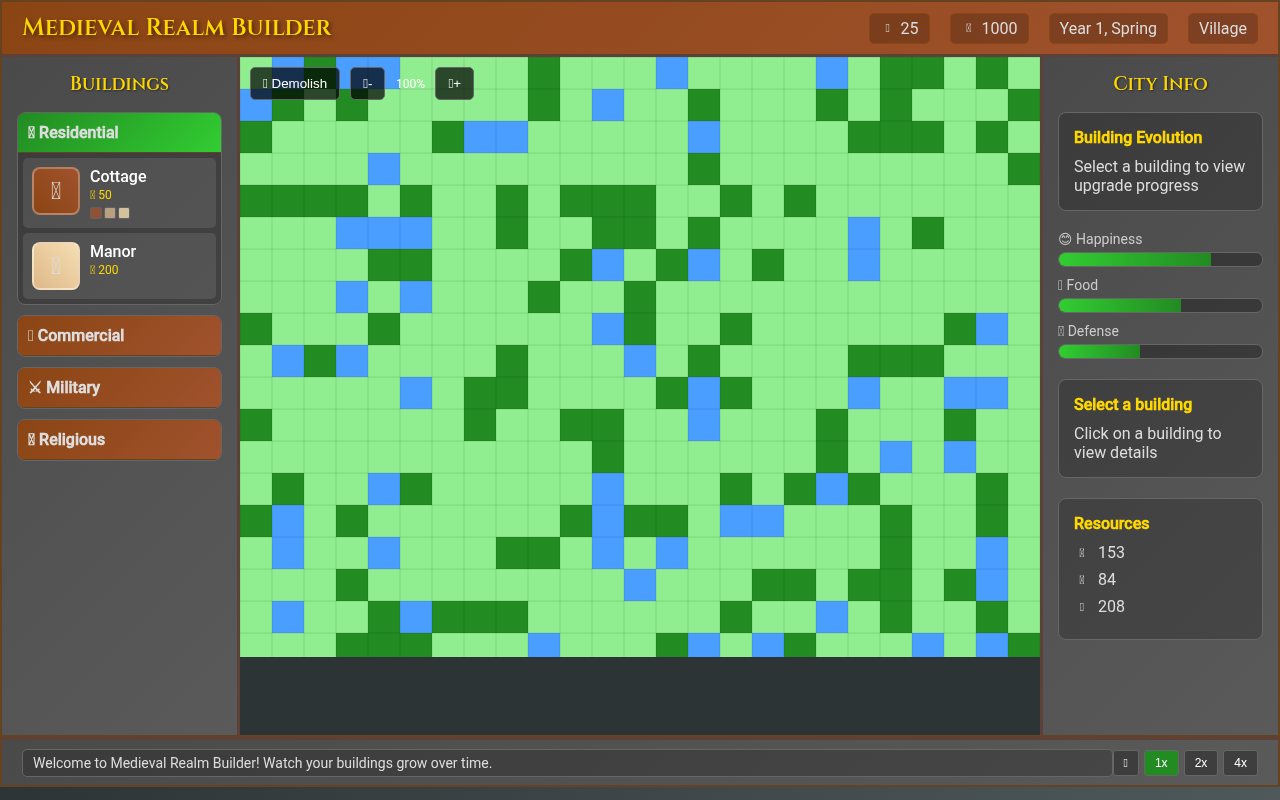Click the Happiness progress bar
This screenshot has width=1280, height=800.
[x=1160, y=259]
